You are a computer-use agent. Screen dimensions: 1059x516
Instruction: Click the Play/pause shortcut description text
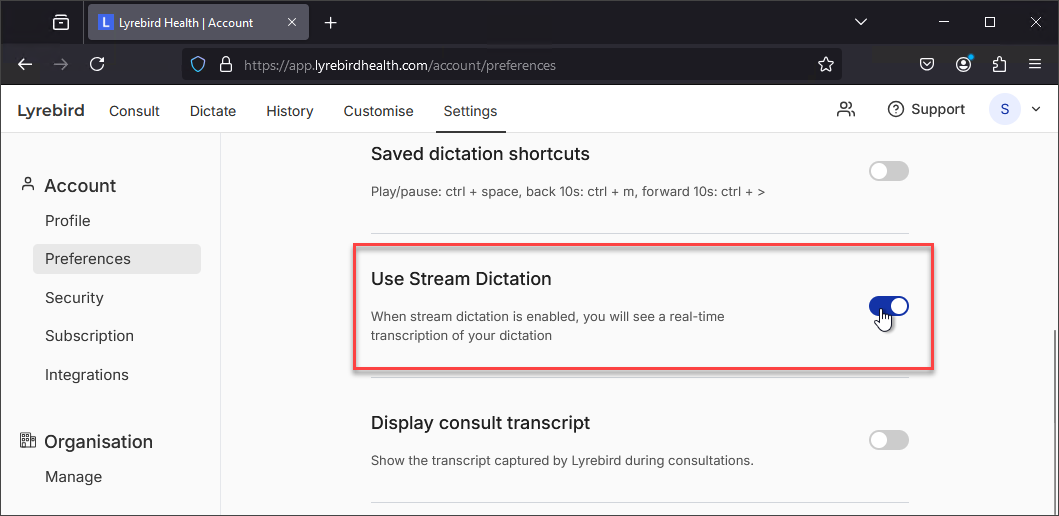[x=568, y=192]
